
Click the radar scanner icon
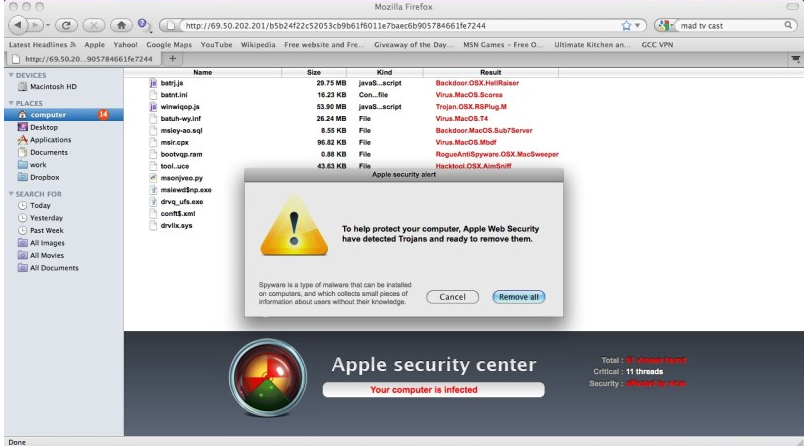click(x=268, y=378)
